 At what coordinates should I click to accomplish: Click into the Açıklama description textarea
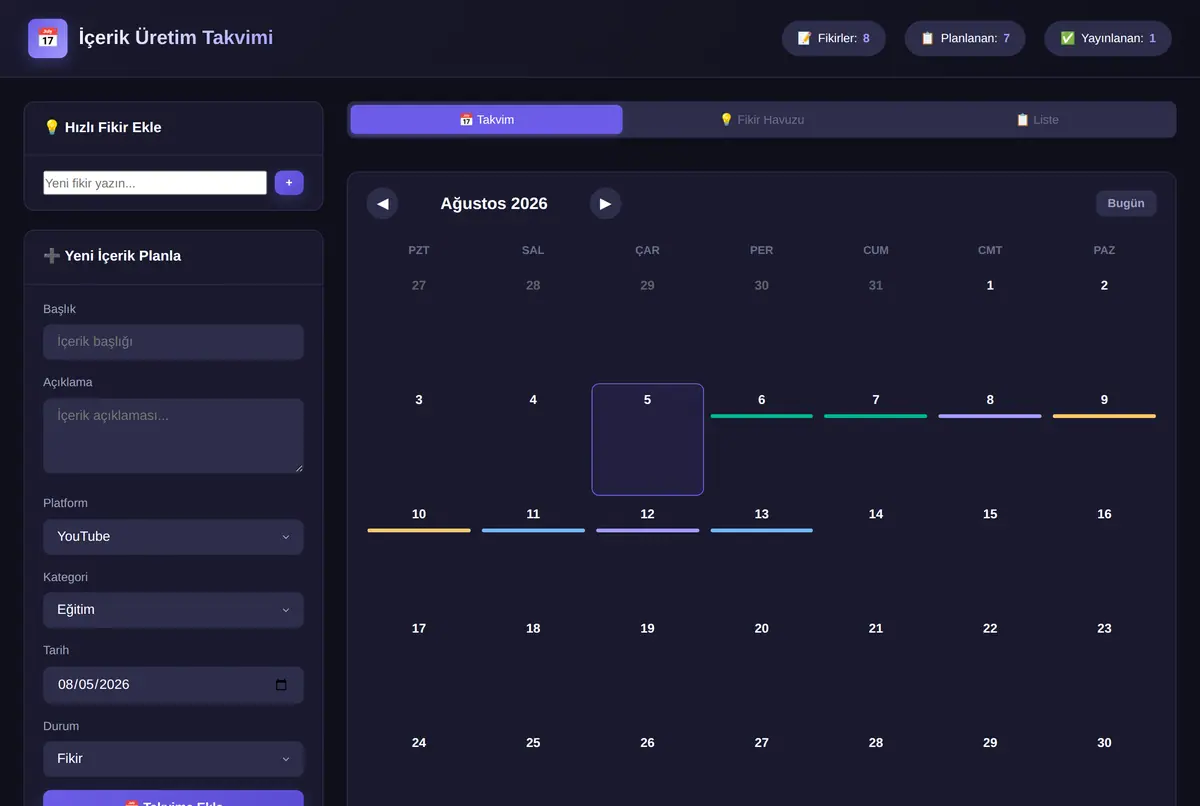tap(173, 436)
